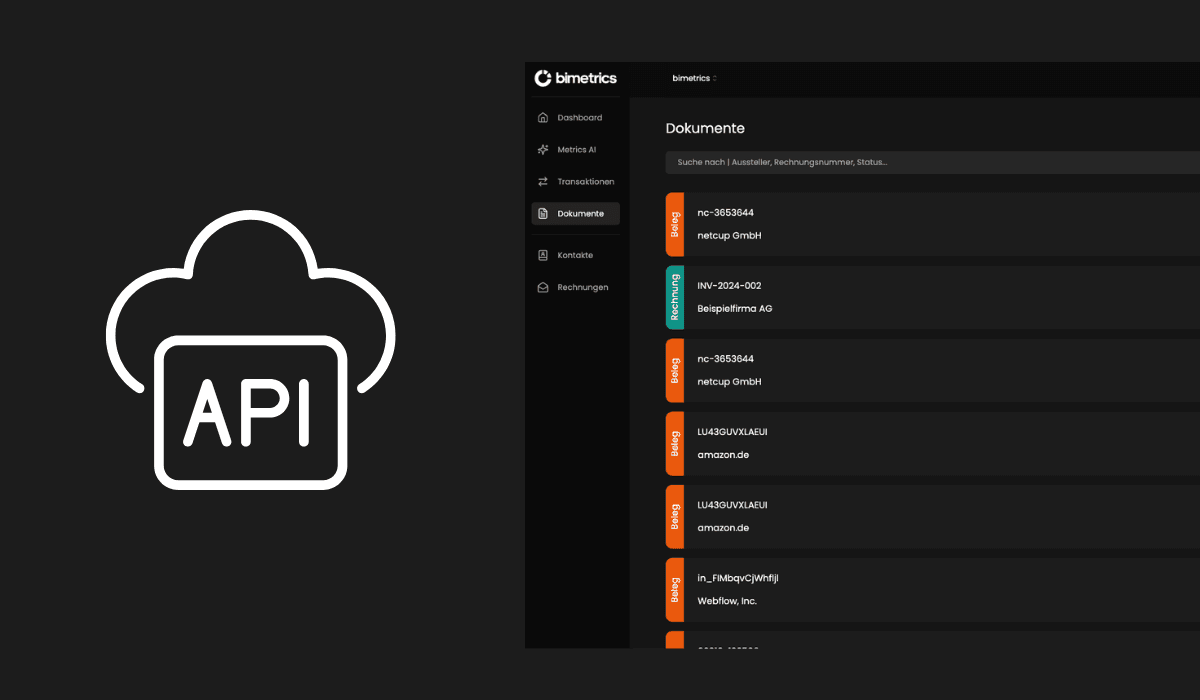Viewport: 1200px width, 700px height.
Task: Click the Rechnungen envelope icon
Action: click(x=543, y=288)
